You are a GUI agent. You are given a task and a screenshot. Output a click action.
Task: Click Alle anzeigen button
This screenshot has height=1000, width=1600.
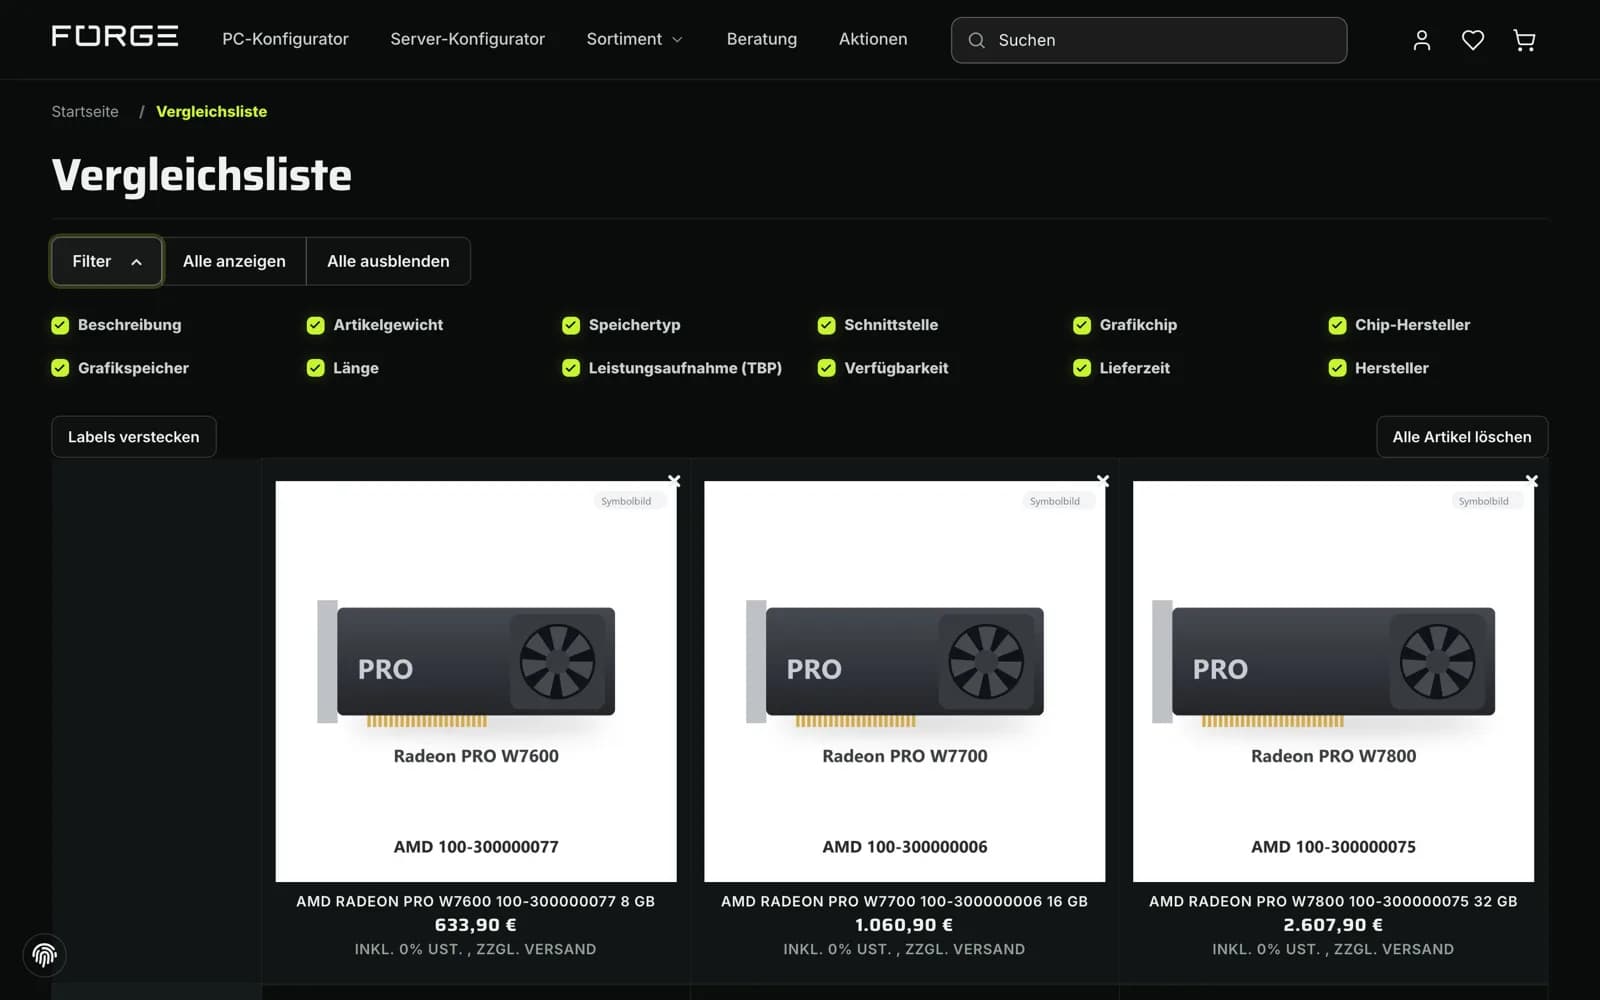pyautogui.click(x=234, y=261)
